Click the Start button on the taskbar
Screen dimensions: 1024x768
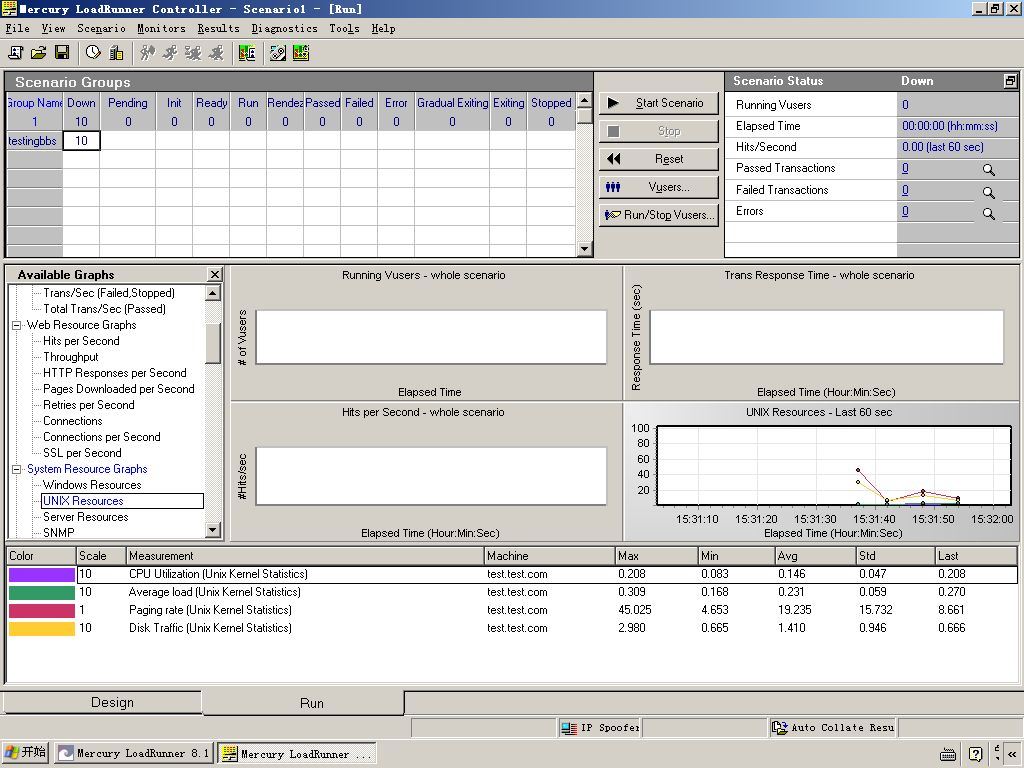[25, 754]
